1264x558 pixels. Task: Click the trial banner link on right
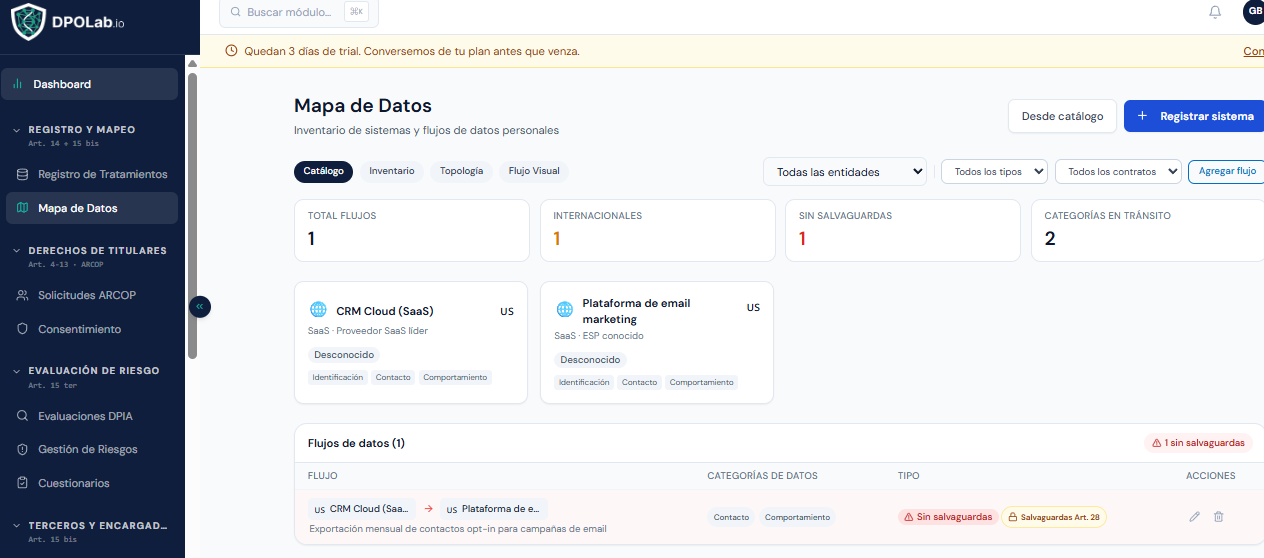1253,51
